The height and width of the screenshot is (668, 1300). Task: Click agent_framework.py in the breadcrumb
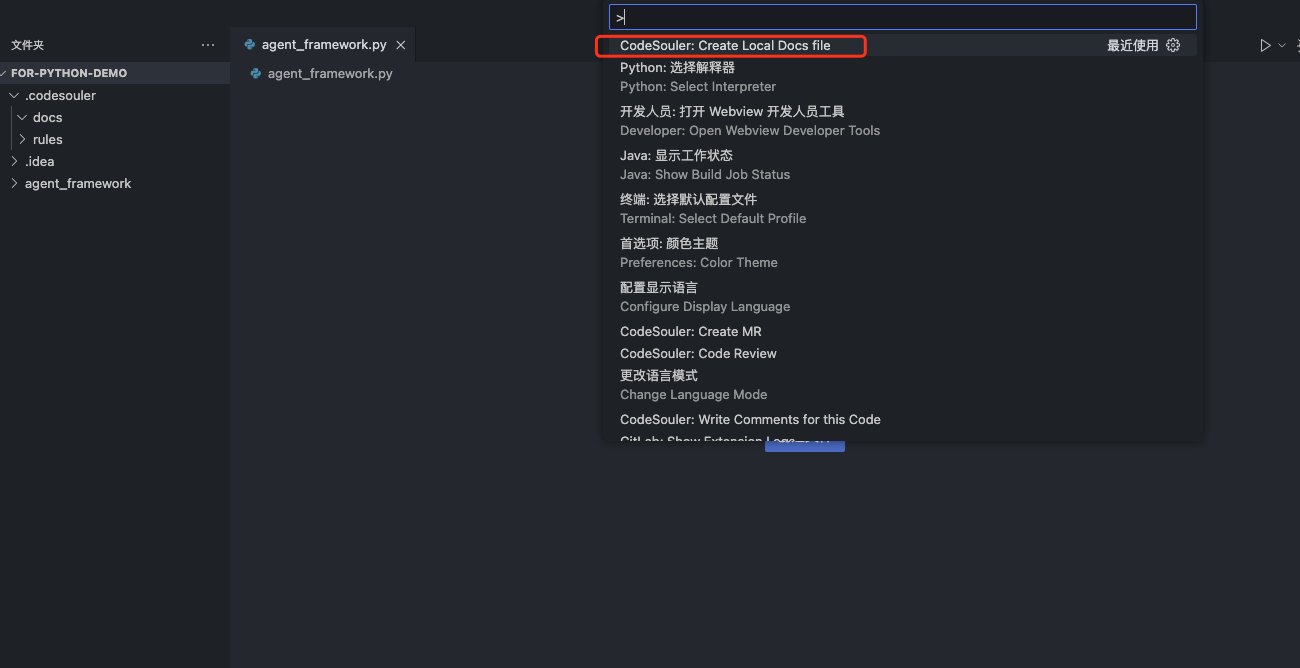[330, 73]
